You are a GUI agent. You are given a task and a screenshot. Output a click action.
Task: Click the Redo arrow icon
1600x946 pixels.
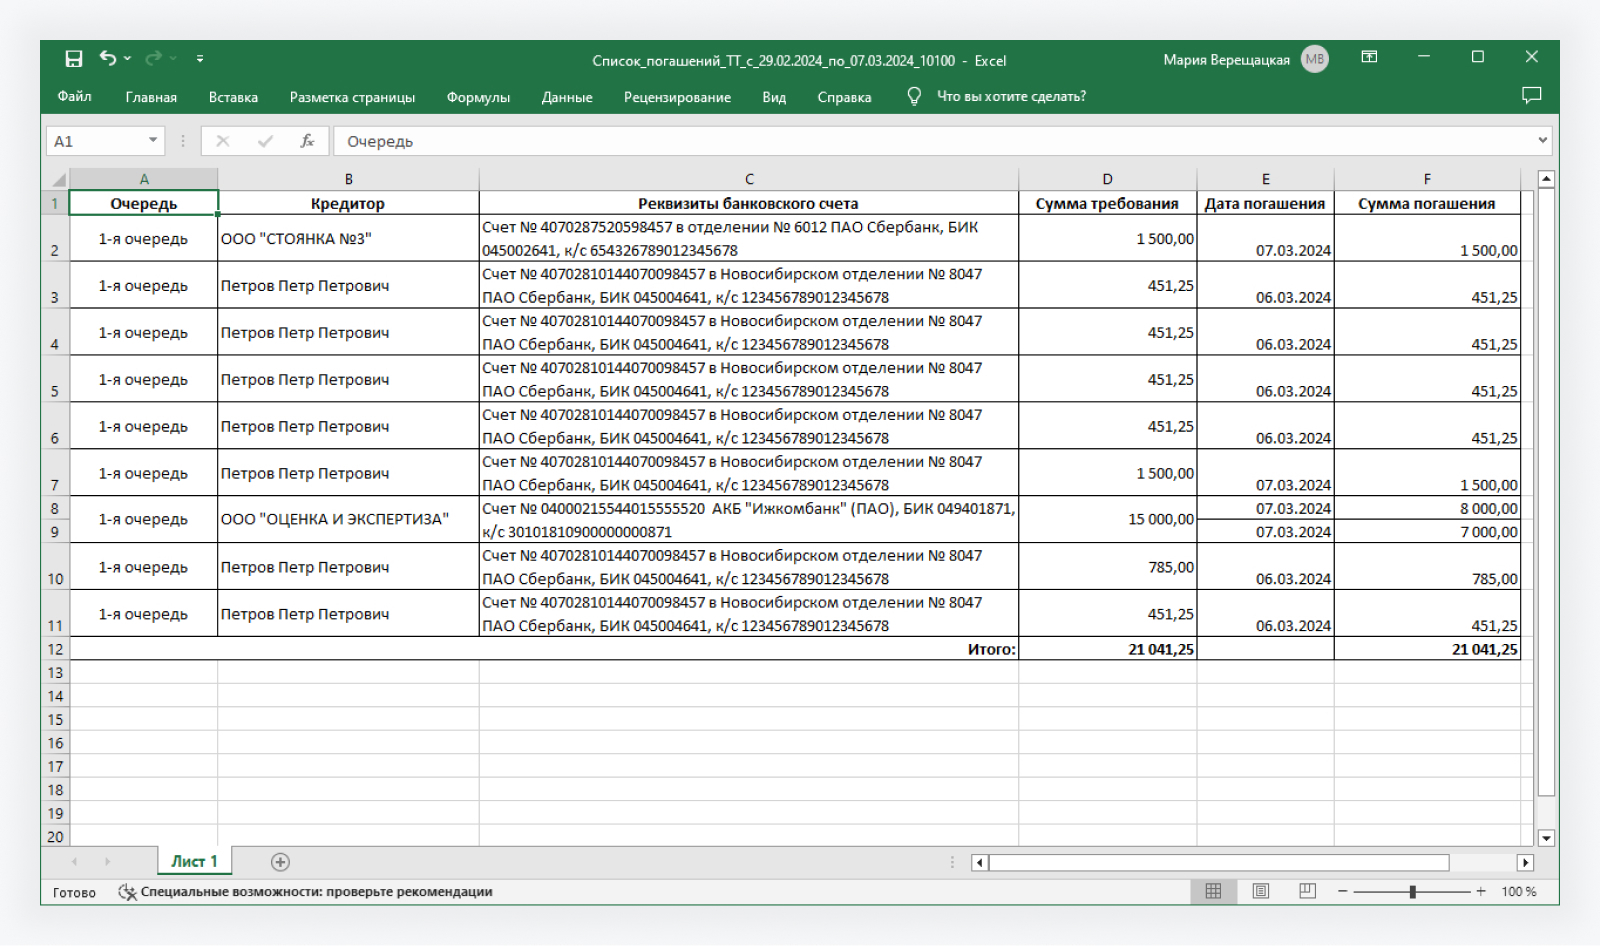pos(153,59)
